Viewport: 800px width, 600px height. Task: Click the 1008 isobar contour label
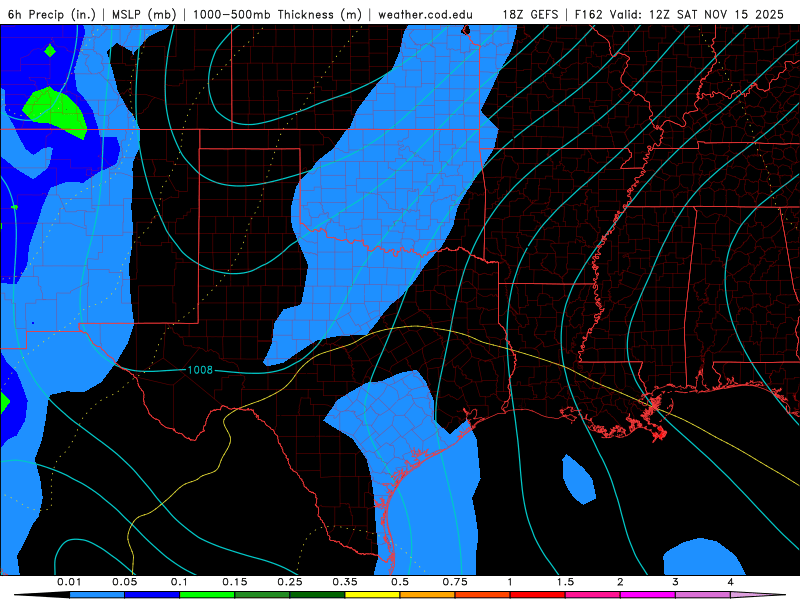coord(200,370)
